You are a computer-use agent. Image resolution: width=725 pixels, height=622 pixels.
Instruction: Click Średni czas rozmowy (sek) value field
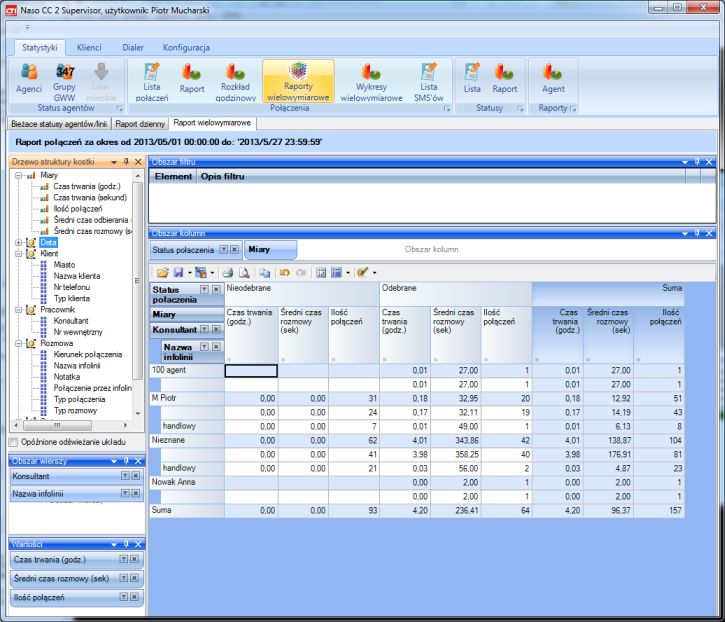76,578
